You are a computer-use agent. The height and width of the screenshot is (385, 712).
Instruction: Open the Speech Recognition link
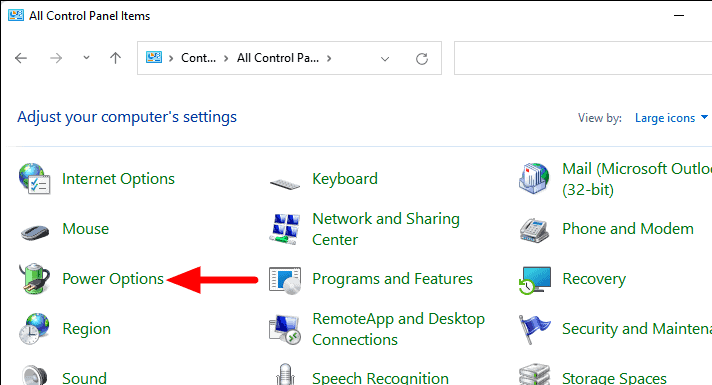click(380, 378)
